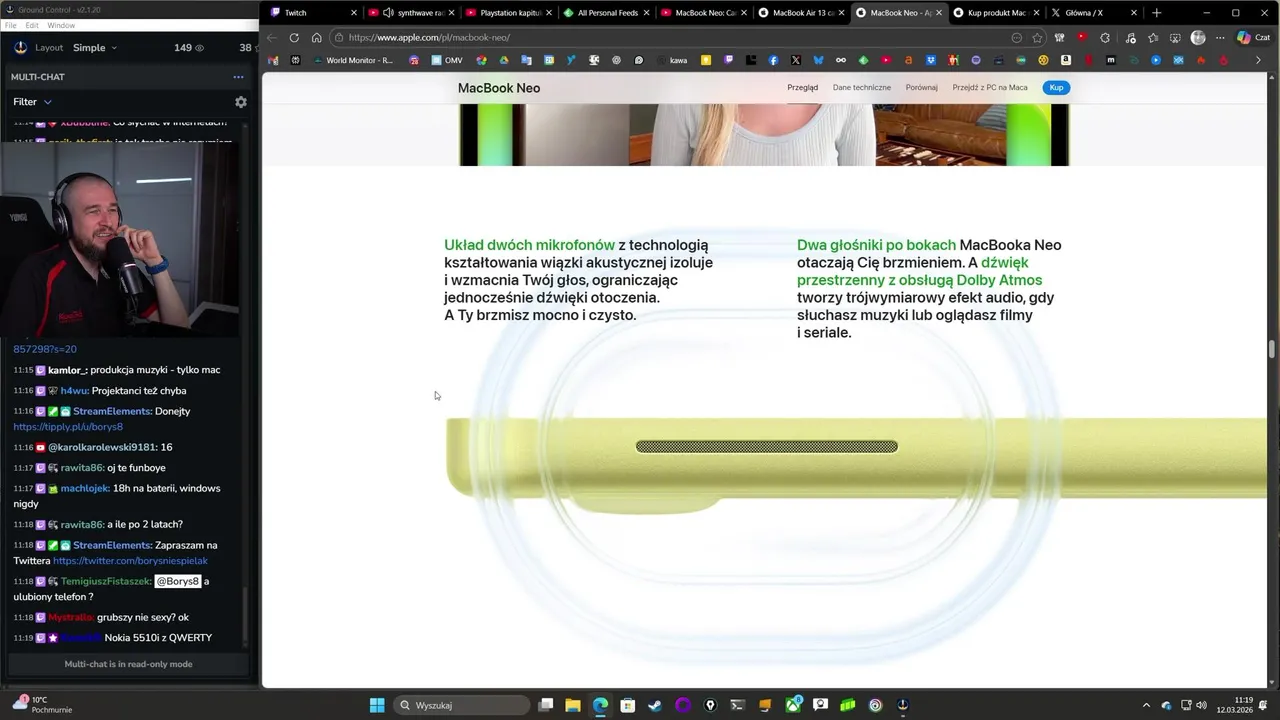Open Steam from the taskbar
1280x720 pixels.
coord(655,705)
